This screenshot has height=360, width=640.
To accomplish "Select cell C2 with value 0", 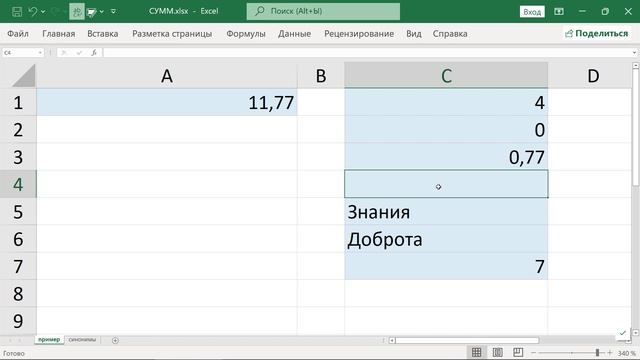I will (446, 129).
